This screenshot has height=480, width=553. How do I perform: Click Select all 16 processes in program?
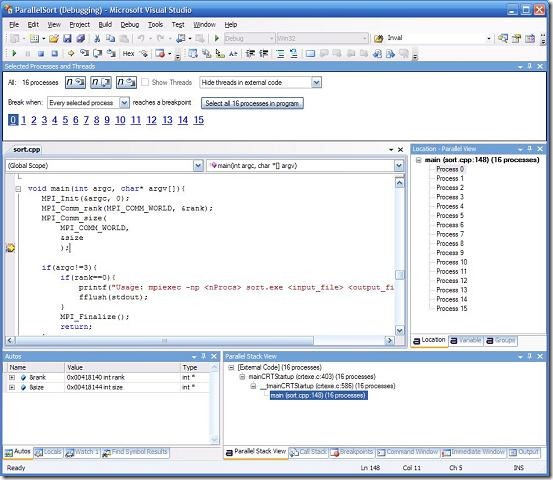pyautogui.click(x=252, y=103)
